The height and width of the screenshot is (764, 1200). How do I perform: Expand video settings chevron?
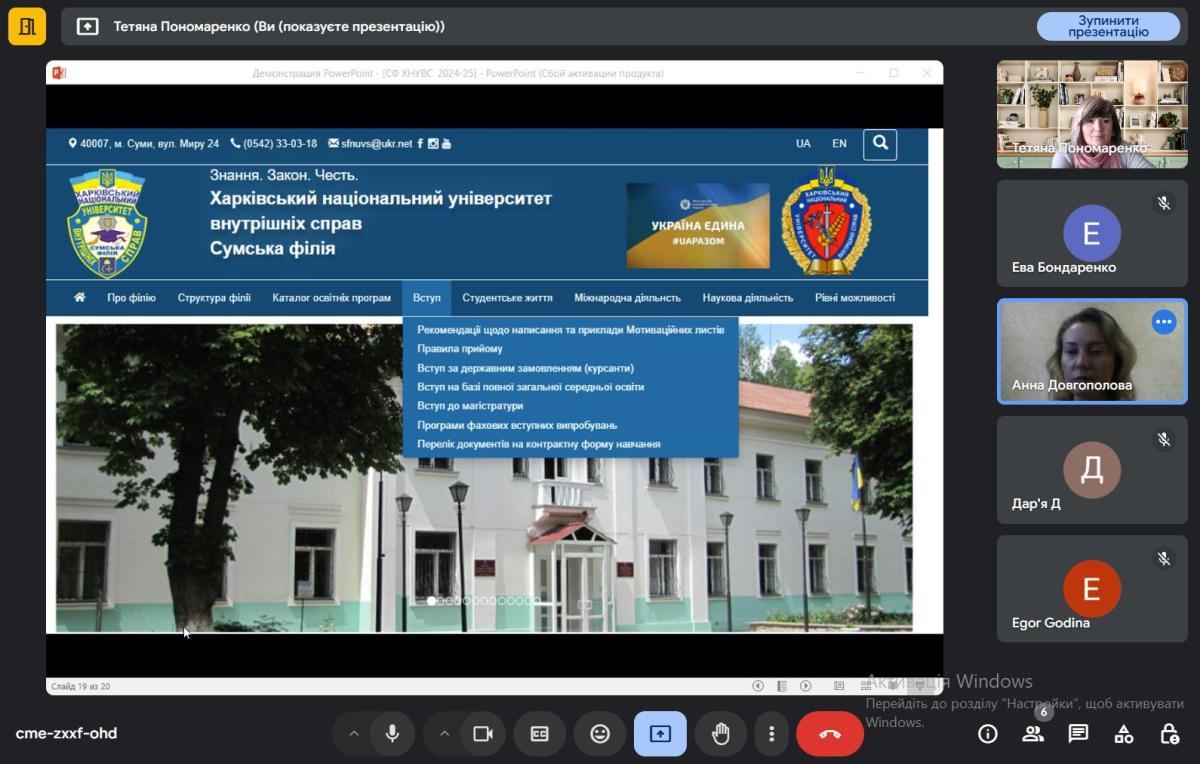pyautogui.click(x=444, y=734)
